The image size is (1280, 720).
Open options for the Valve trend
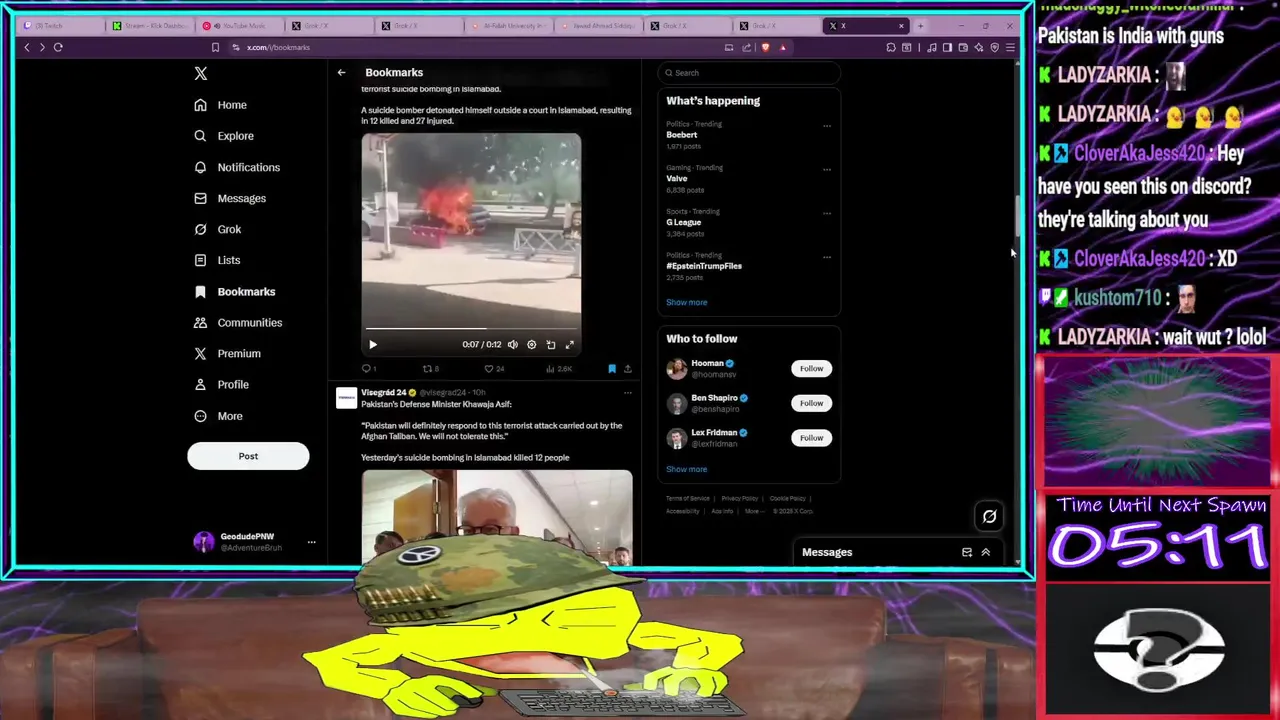click(827, 169)
